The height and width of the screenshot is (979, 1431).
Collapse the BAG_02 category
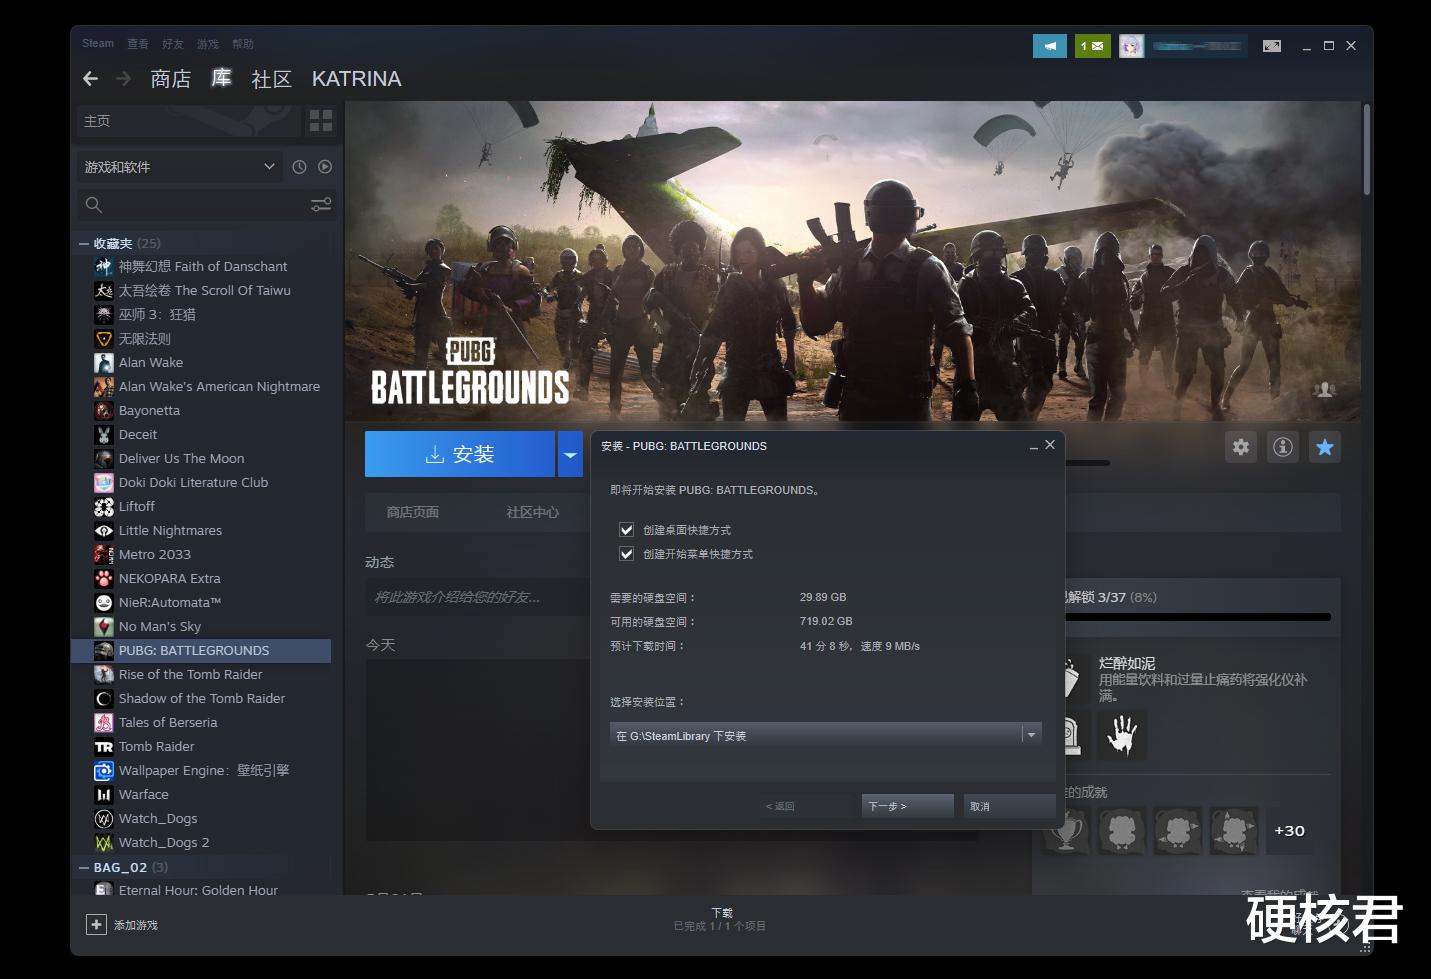pyautogui.click(x=84, y=868)
